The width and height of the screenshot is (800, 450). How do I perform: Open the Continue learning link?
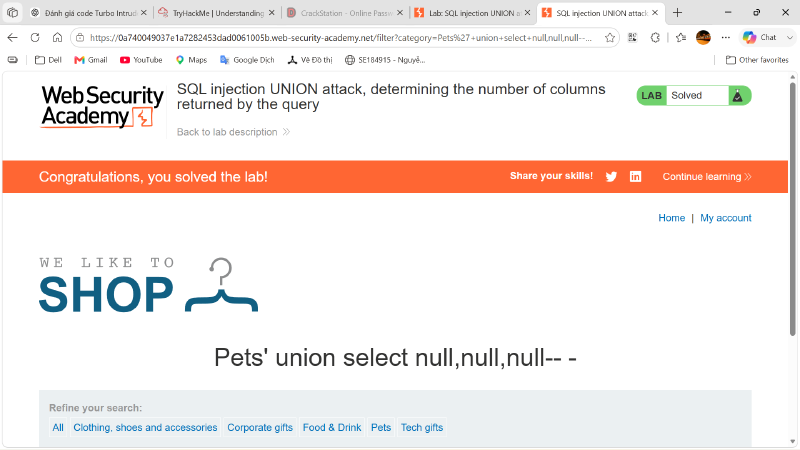pyautogui.click(x=707, y=177)
